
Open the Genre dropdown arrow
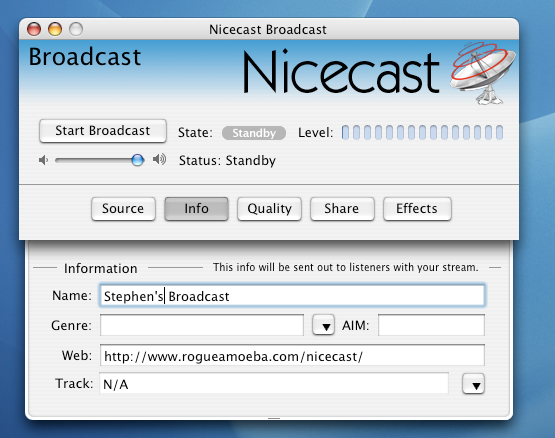tap(324, 325)
